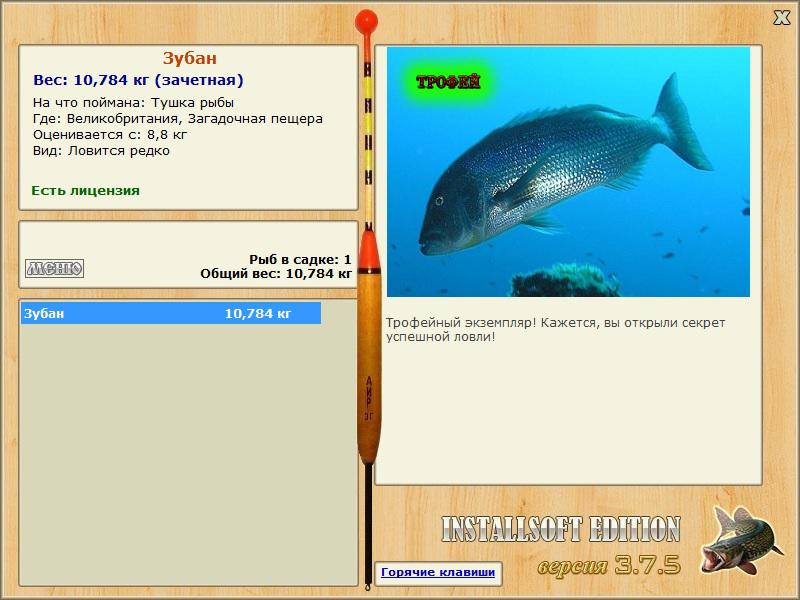Click the версия 3.7.5 label
The height and width of the screenshot is (600, 800).
pyautogui.click(x=609, y=565)
